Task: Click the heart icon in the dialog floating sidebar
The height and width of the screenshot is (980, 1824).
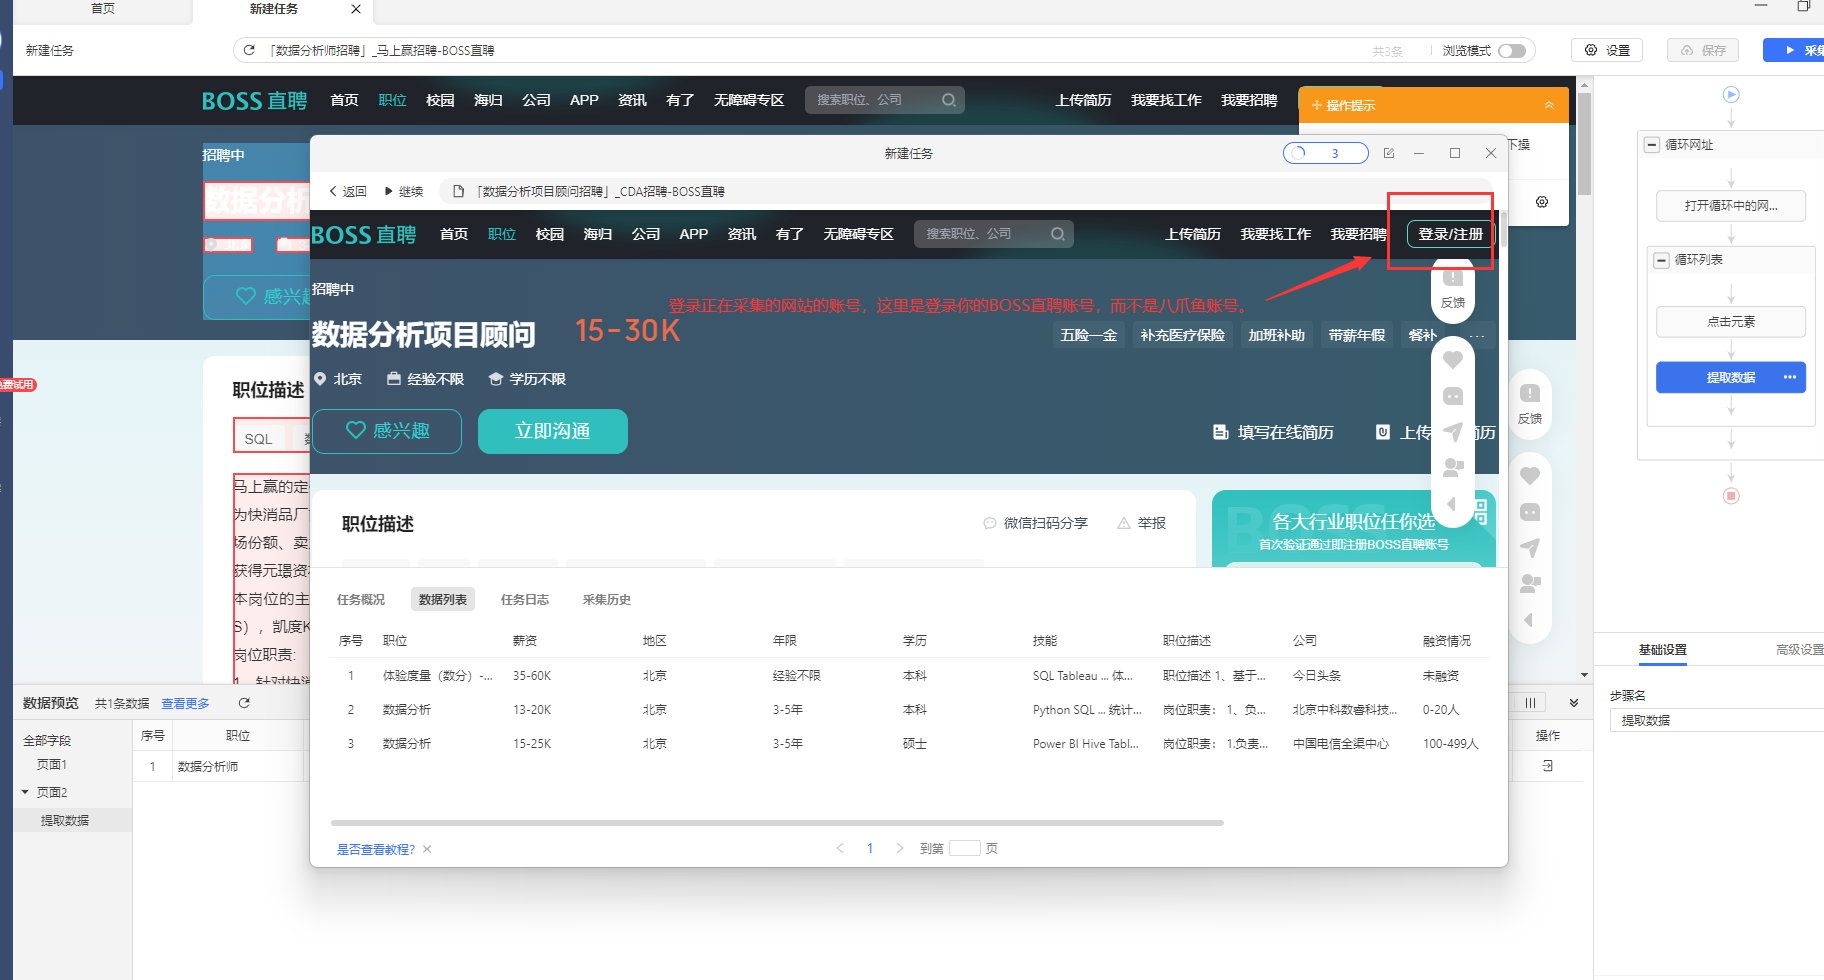Action: pyautogui.click(x=1453, y=360)
